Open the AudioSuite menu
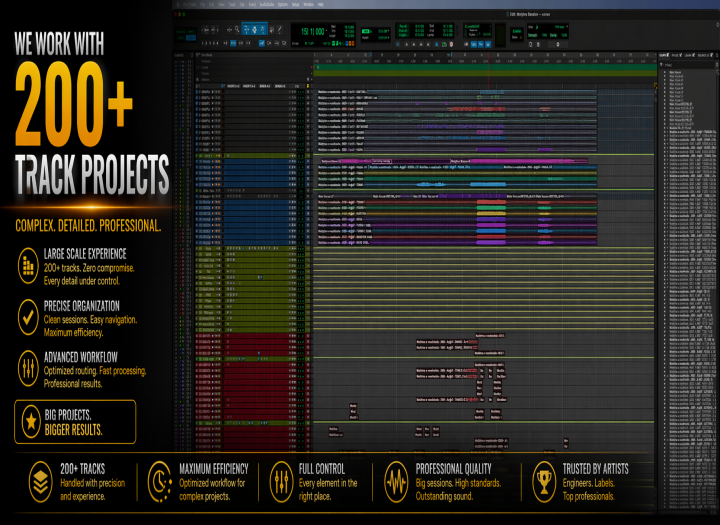 click(264, 4)
